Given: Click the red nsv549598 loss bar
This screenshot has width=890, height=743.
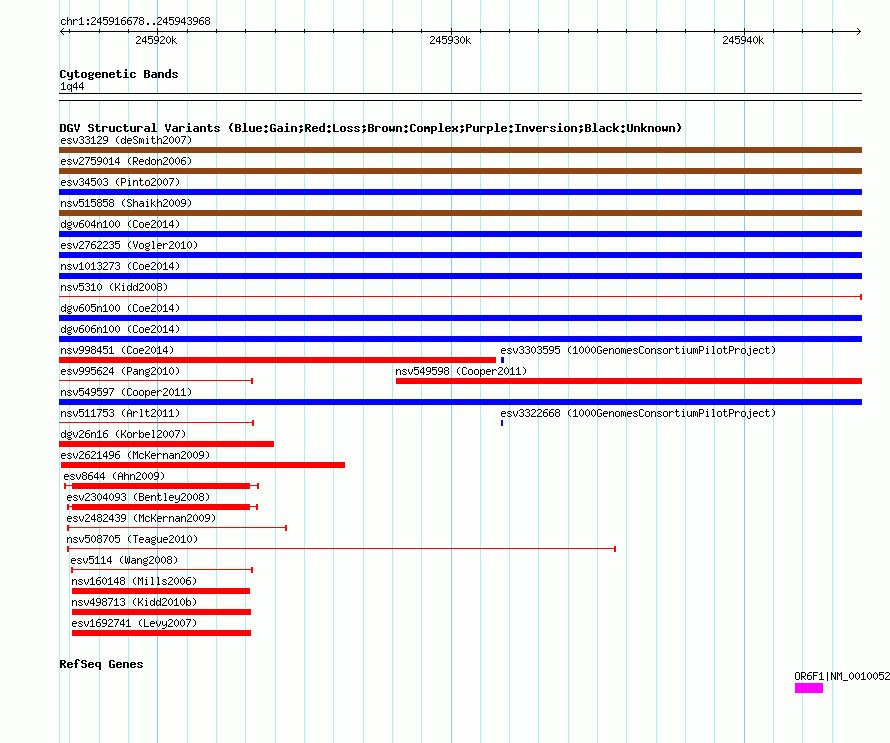Looking at the screenshot, I should pyautogui.click(x=629, y=381).
